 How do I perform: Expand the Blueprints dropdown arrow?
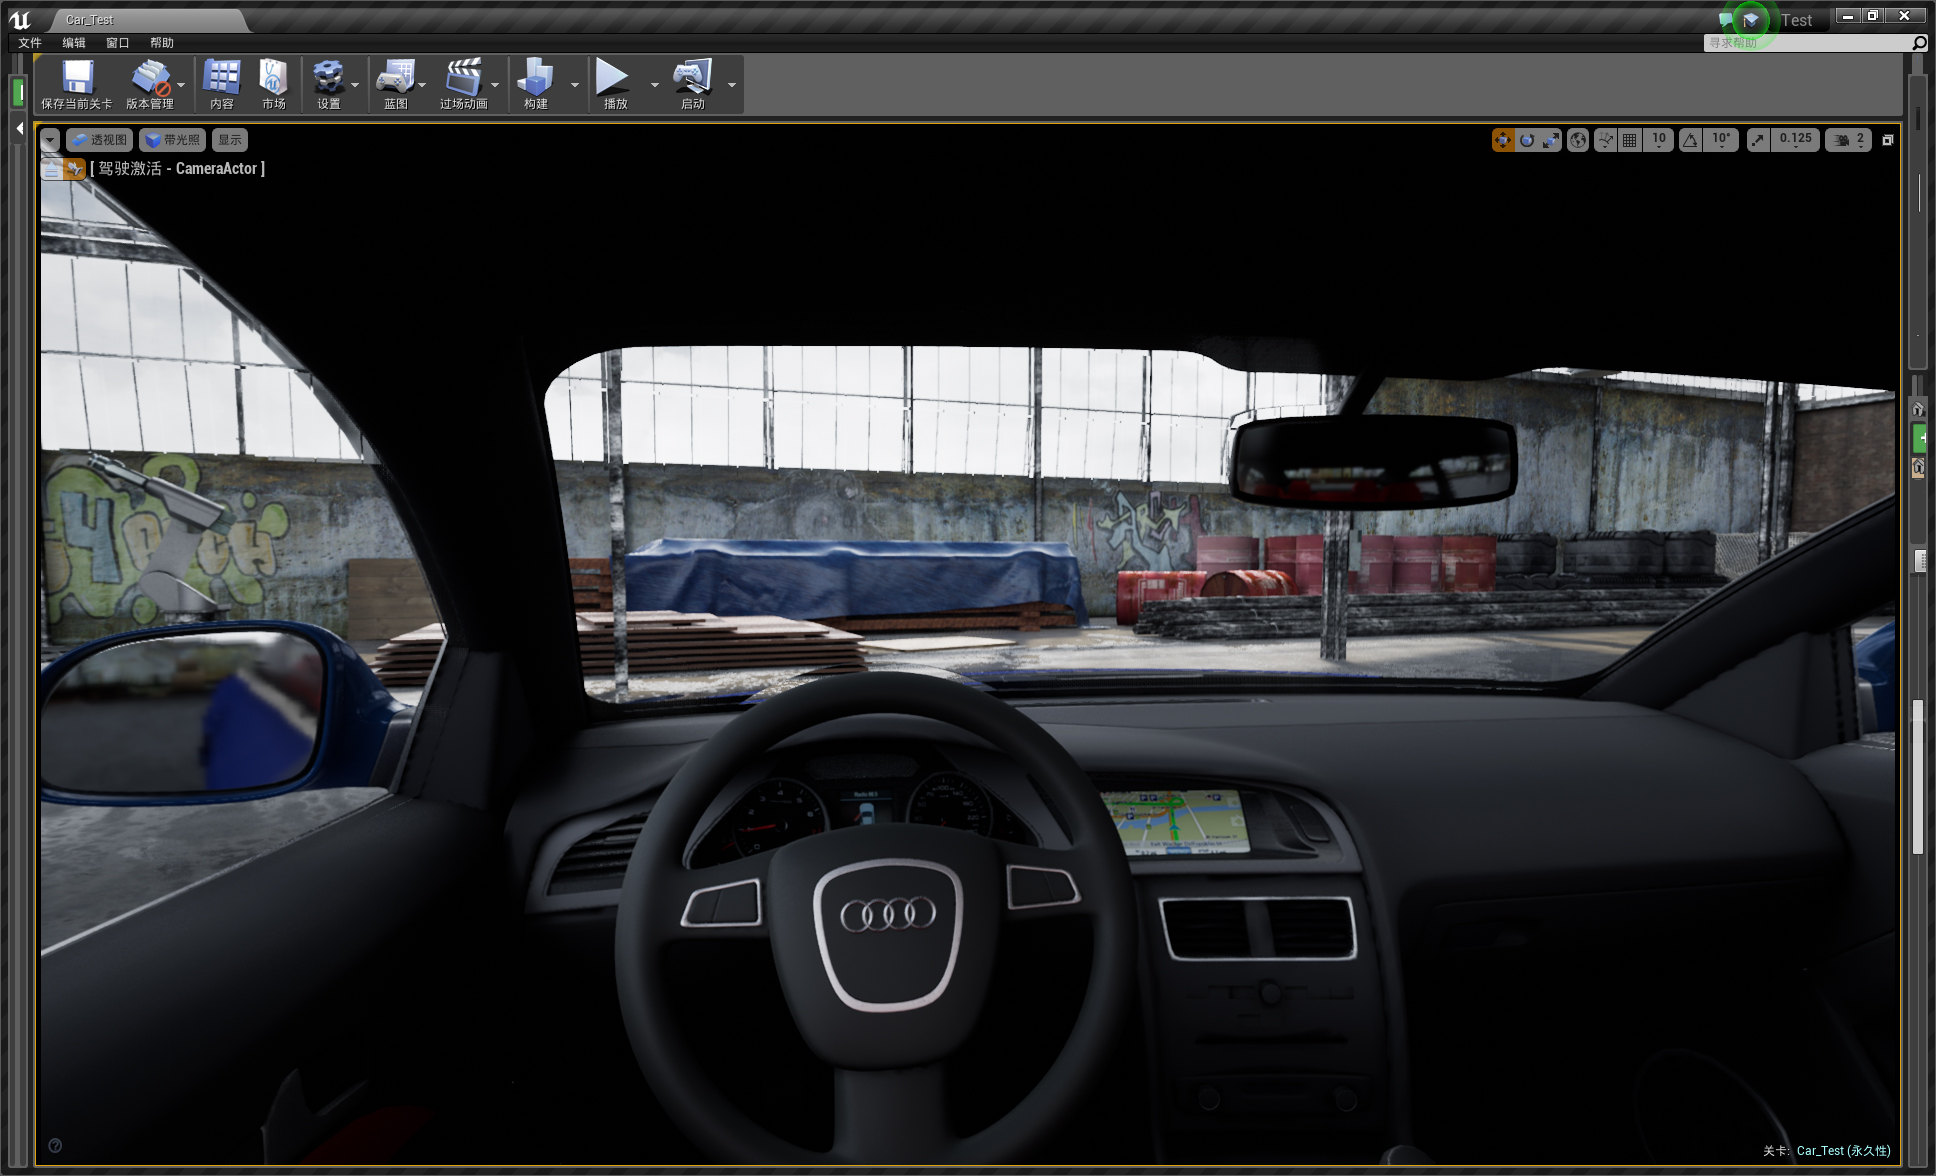pyautogui.click(x=422, y=85)
